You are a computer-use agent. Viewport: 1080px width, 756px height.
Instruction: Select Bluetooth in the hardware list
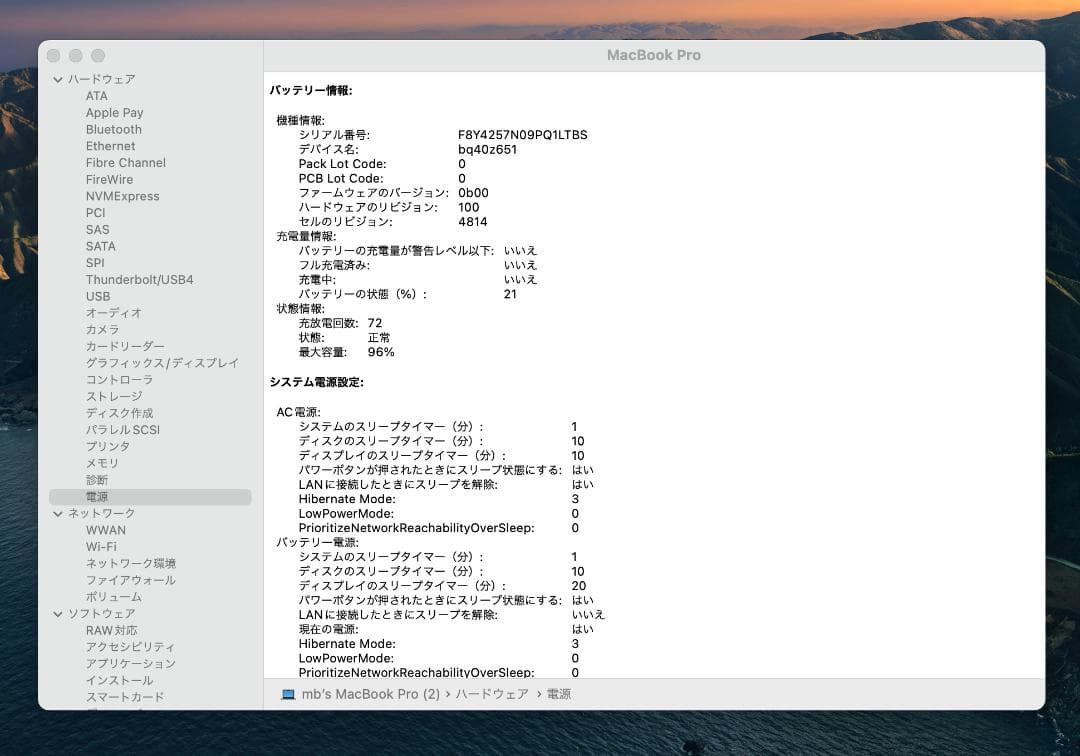pos(113,129)
